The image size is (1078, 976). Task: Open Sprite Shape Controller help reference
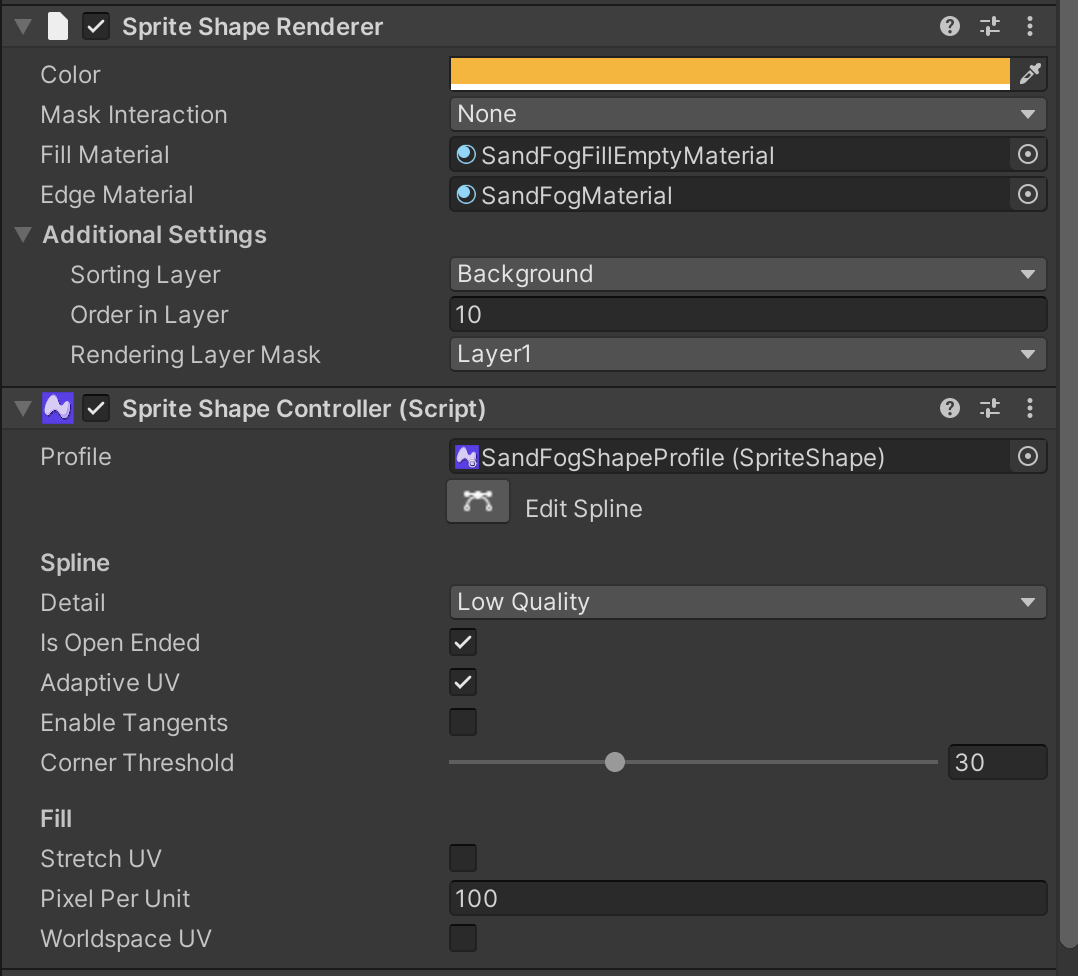[950, 408]
